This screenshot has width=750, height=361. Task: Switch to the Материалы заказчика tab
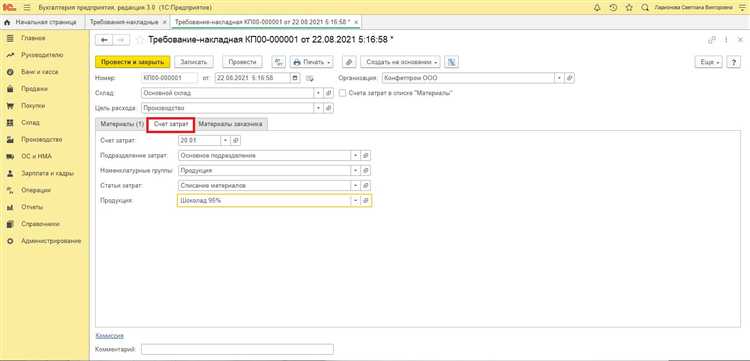(231, 124)
